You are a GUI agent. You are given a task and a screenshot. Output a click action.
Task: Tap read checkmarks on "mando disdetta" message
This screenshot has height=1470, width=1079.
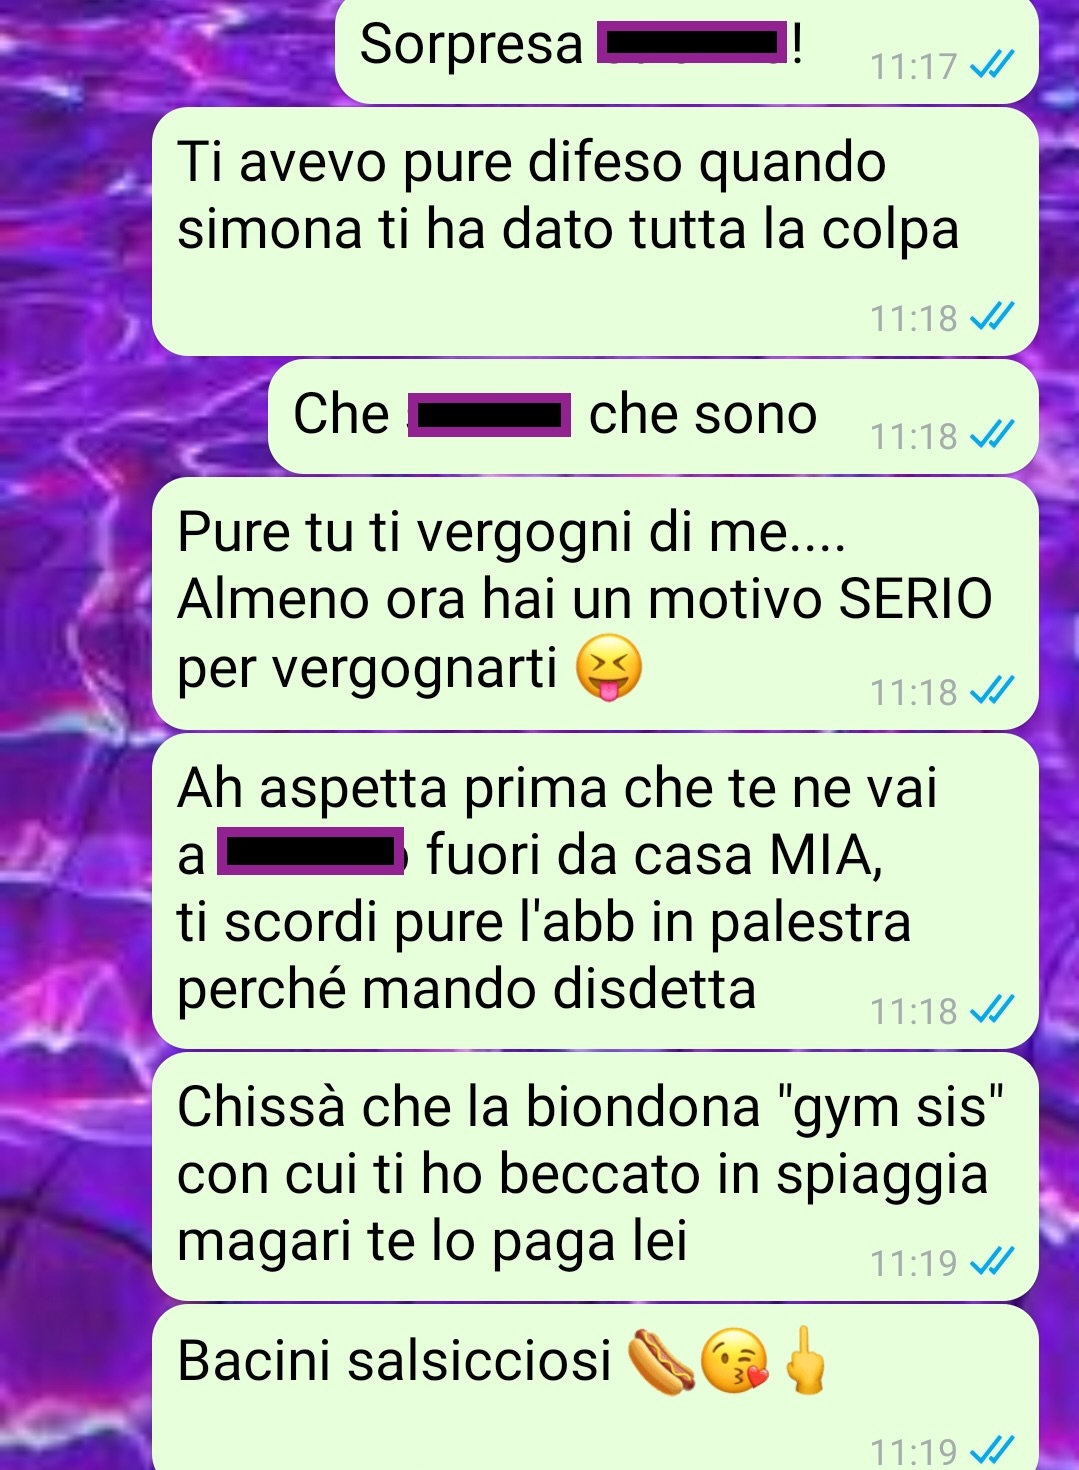[x=993, y=1011]
